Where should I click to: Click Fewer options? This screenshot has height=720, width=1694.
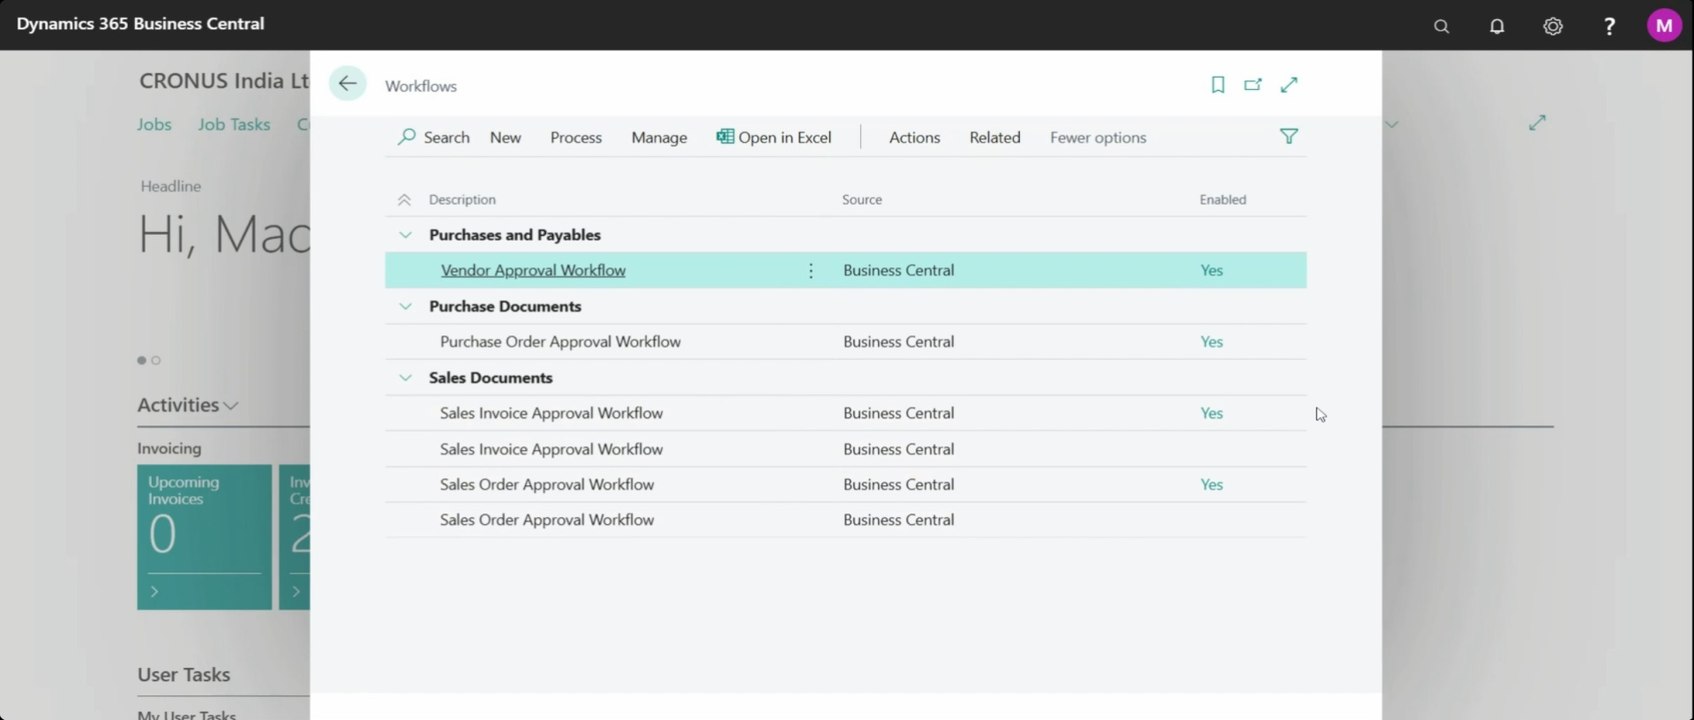(1097, 137)
